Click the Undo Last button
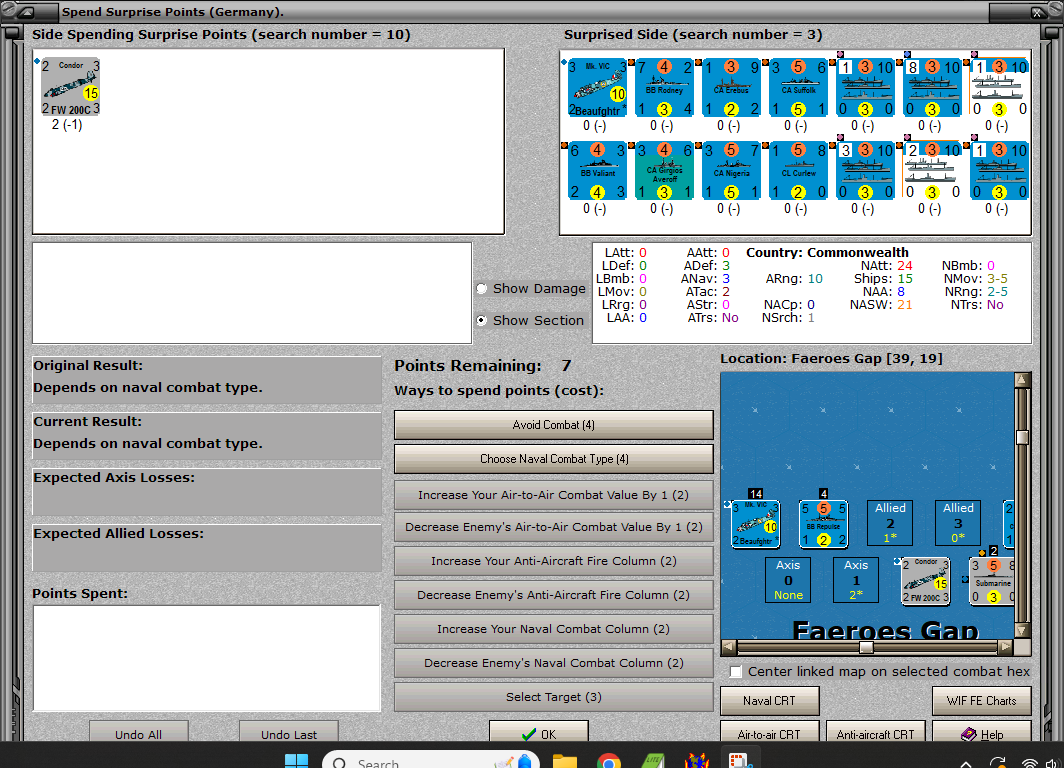This screenshot has width=1064, height=768. 288,733
